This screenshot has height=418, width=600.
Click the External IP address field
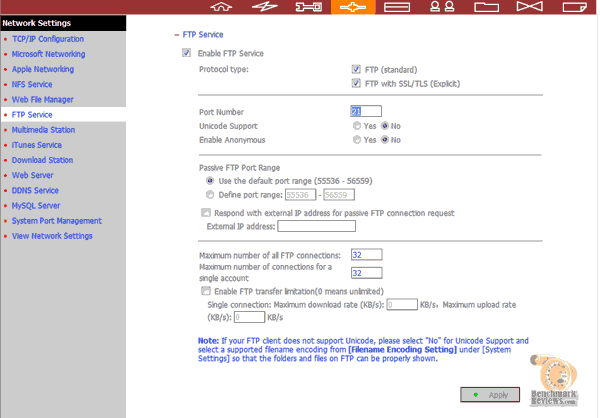tap(316, 226)
